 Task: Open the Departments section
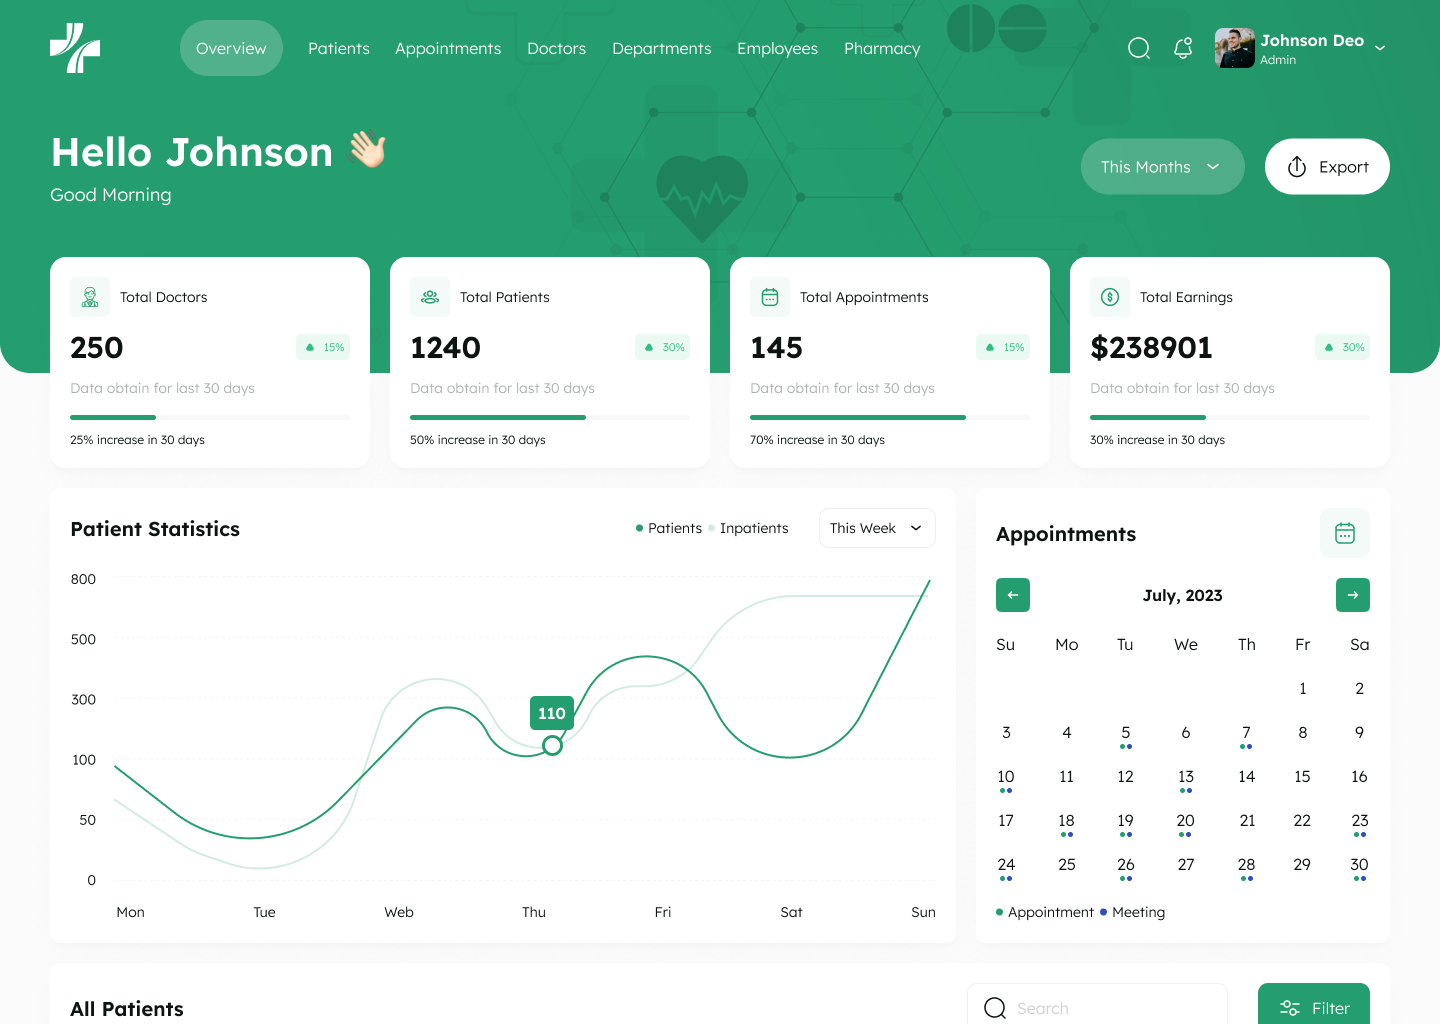(661, 48)
